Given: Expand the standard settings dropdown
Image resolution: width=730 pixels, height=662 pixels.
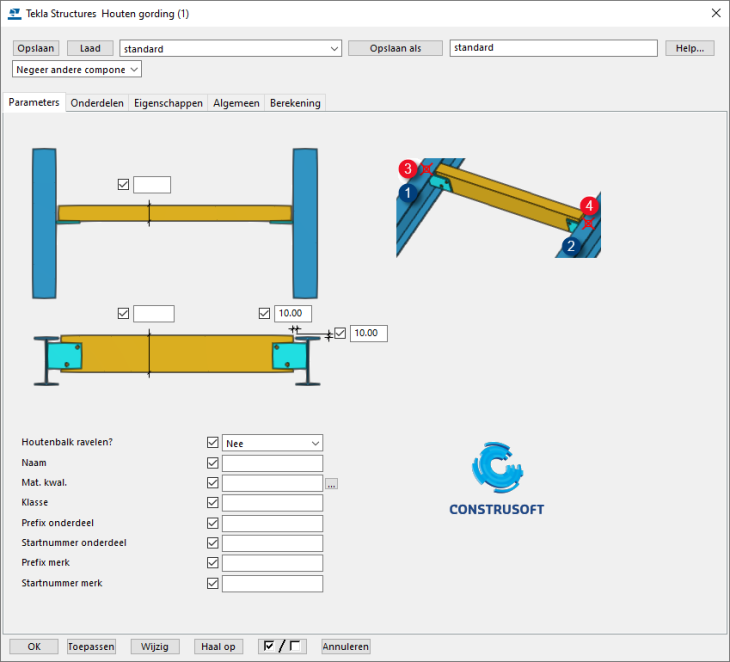Looking at the screenshot, I should [334, 48].
